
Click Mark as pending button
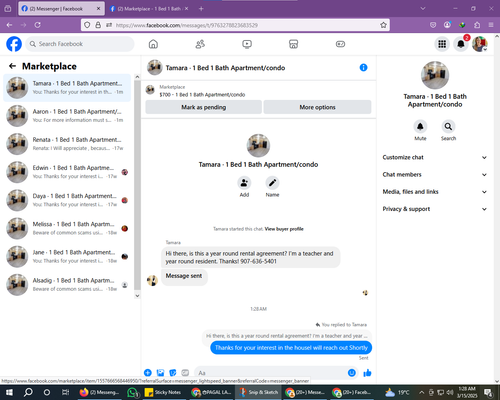(203, 107)
